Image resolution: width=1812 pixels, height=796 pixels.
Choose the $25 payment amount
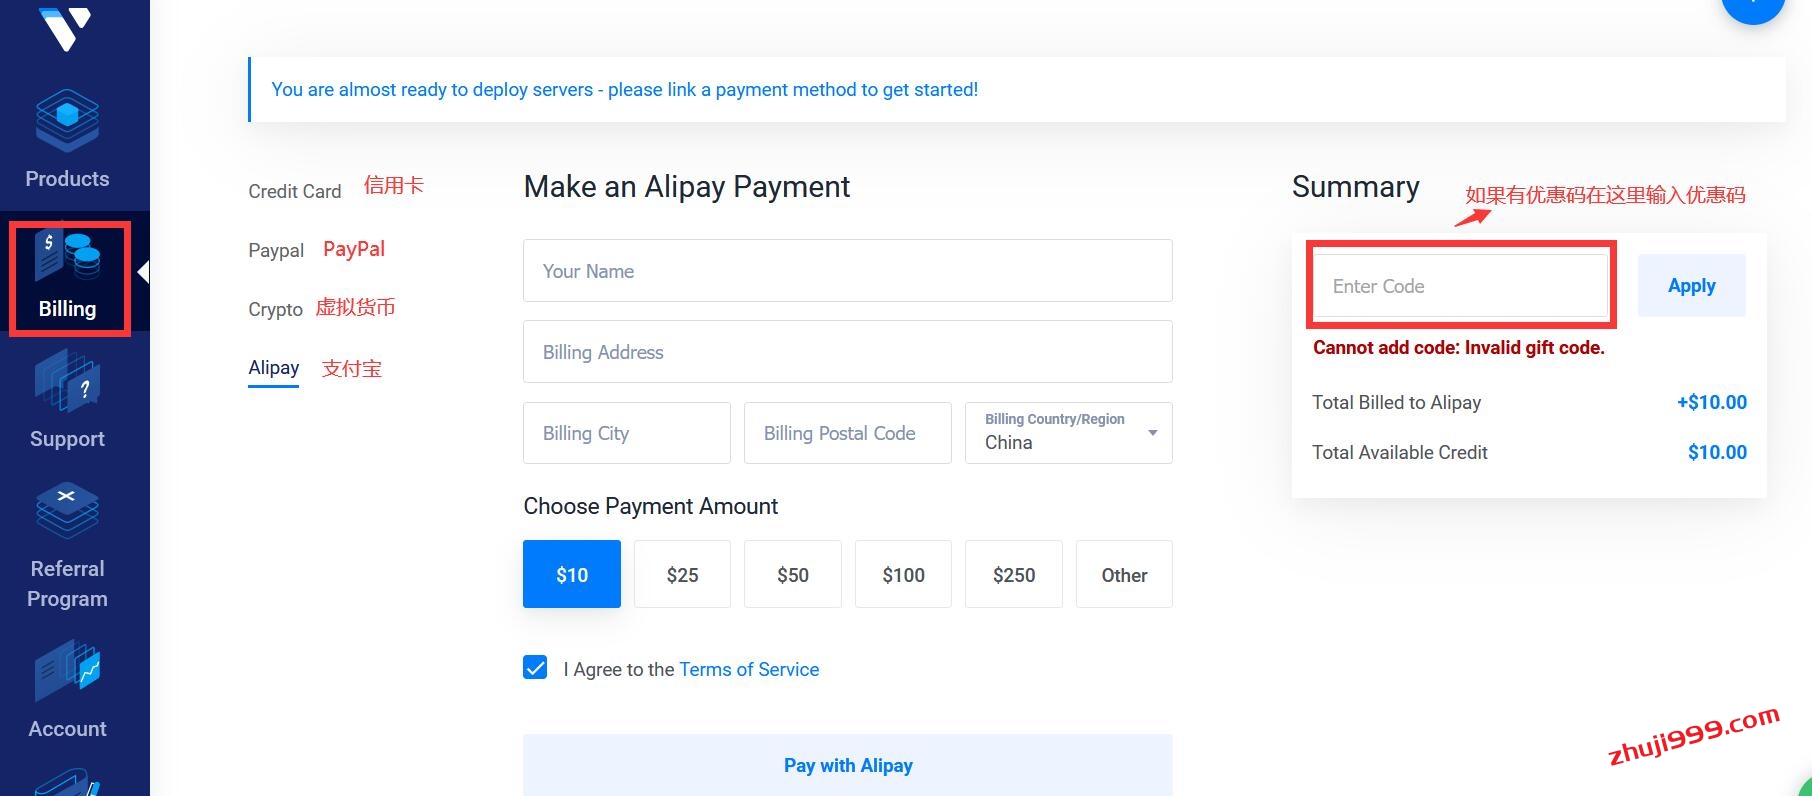point(682,574)
